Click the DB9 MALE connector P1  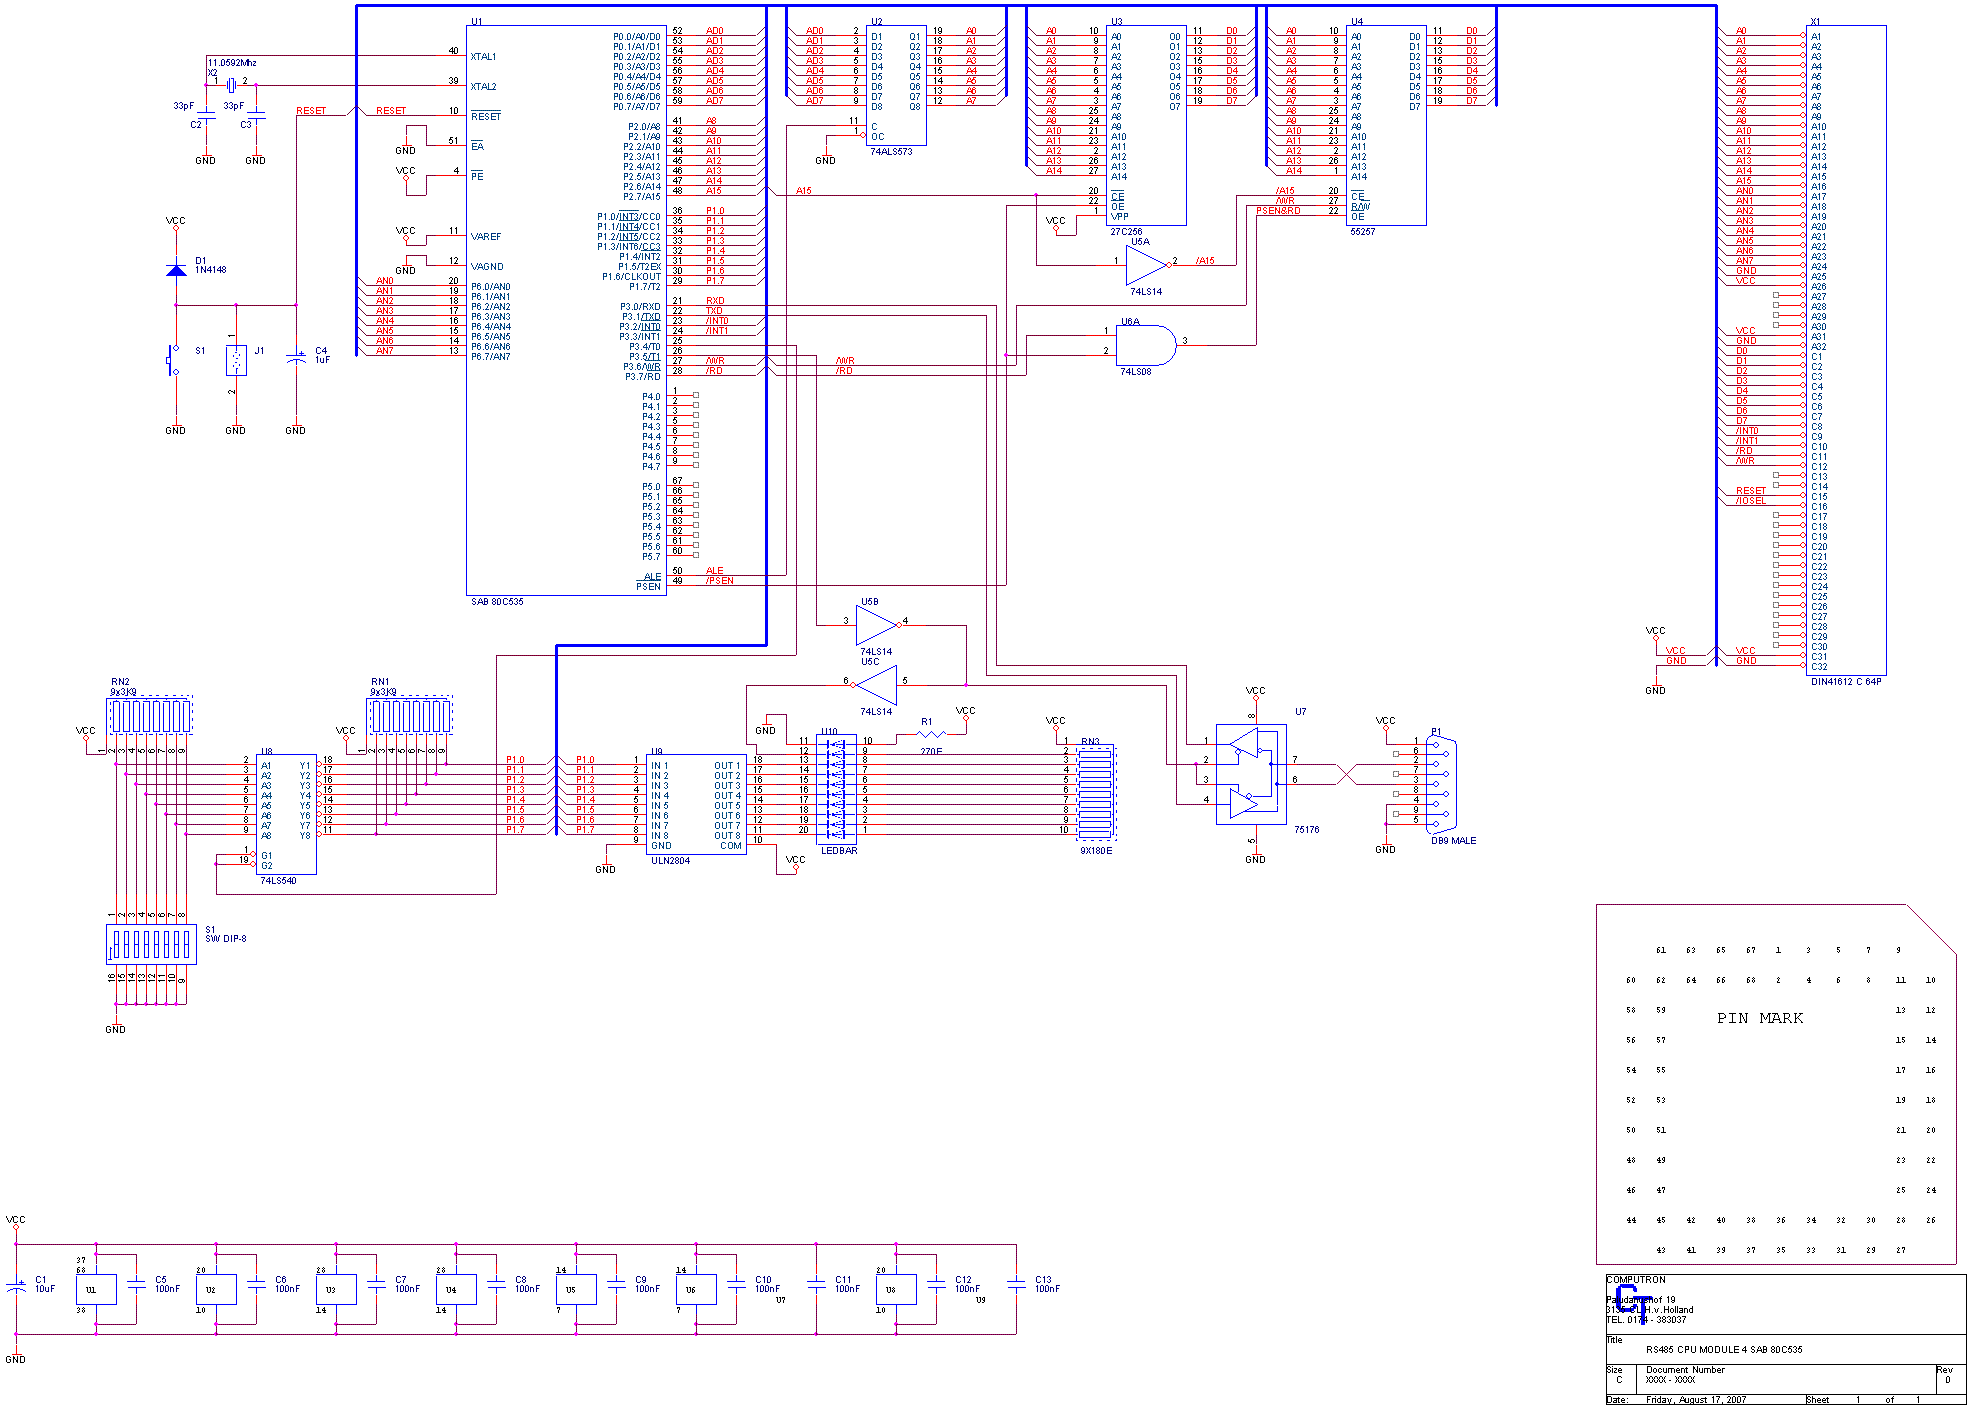1440,785
